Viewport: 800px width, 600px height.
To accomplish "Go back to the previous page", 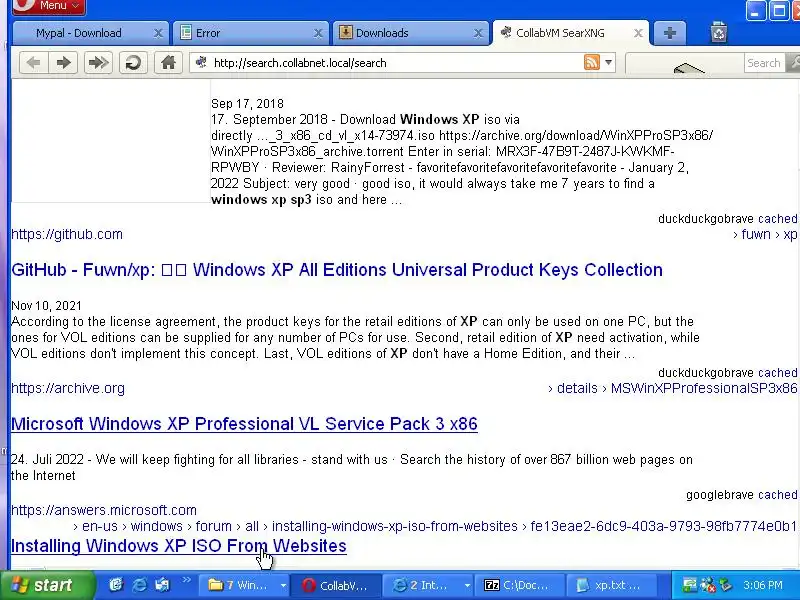I will point(34,63).
